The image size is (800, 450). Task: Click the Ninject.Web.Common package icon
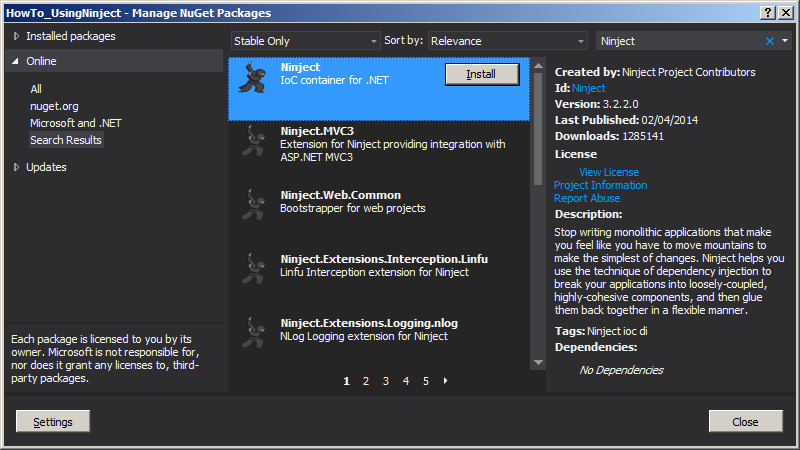(250, 204)
